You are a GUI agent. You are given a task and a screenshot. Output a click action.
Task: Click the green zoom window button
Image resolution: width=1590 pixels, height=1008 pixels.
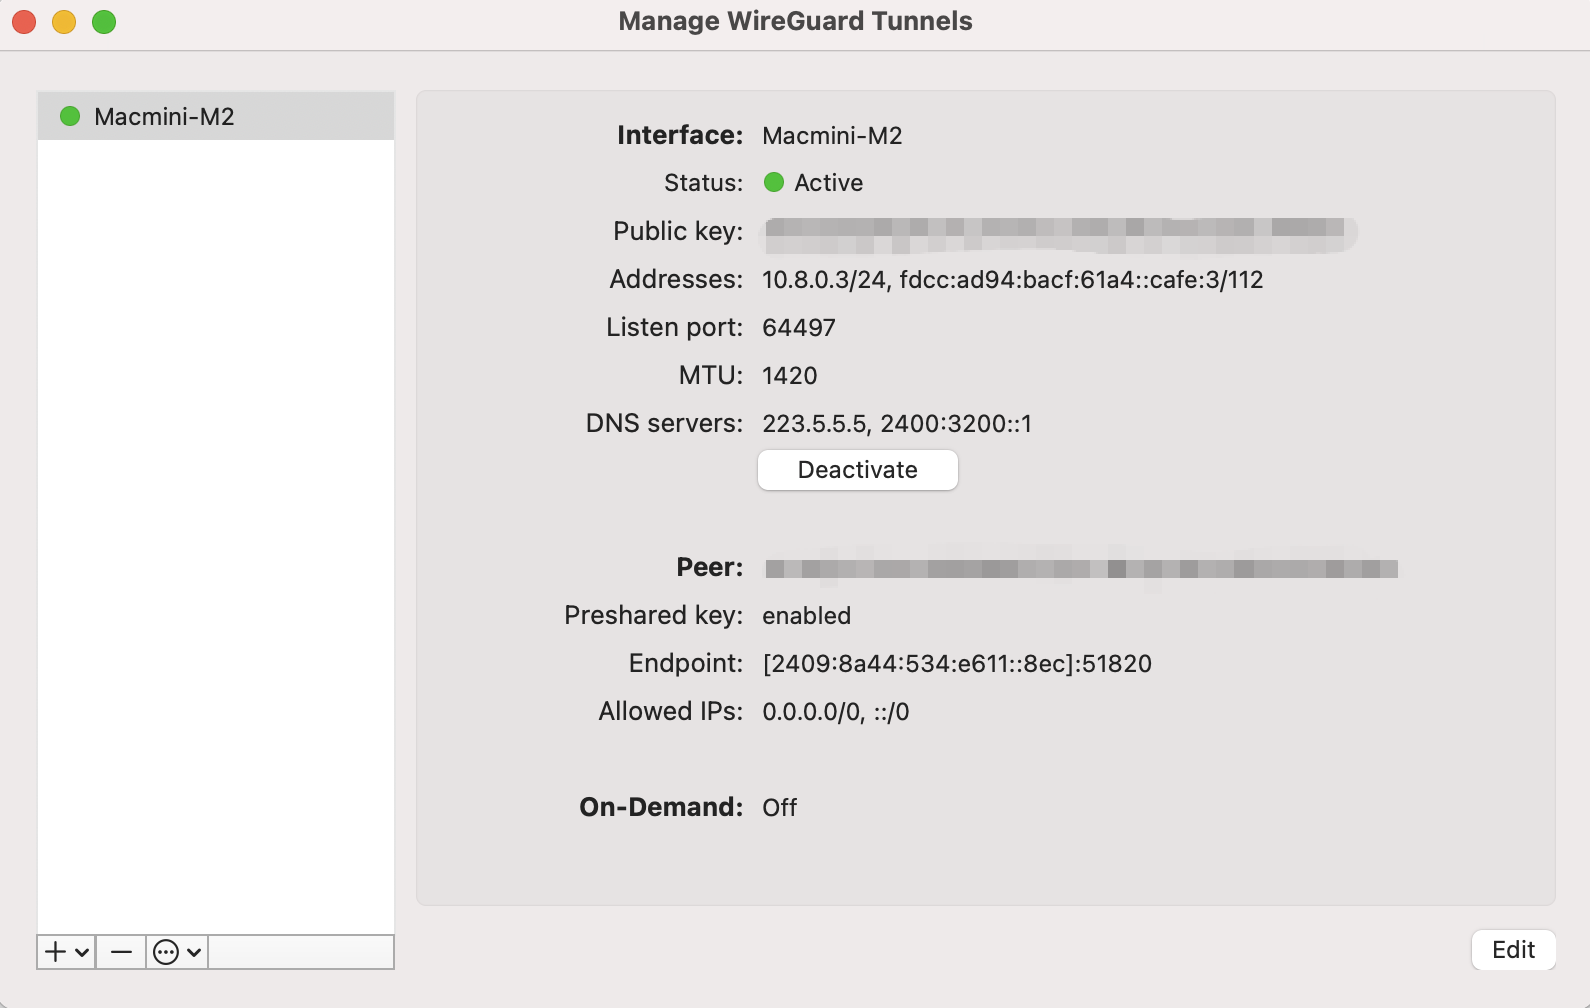[104, 22]
